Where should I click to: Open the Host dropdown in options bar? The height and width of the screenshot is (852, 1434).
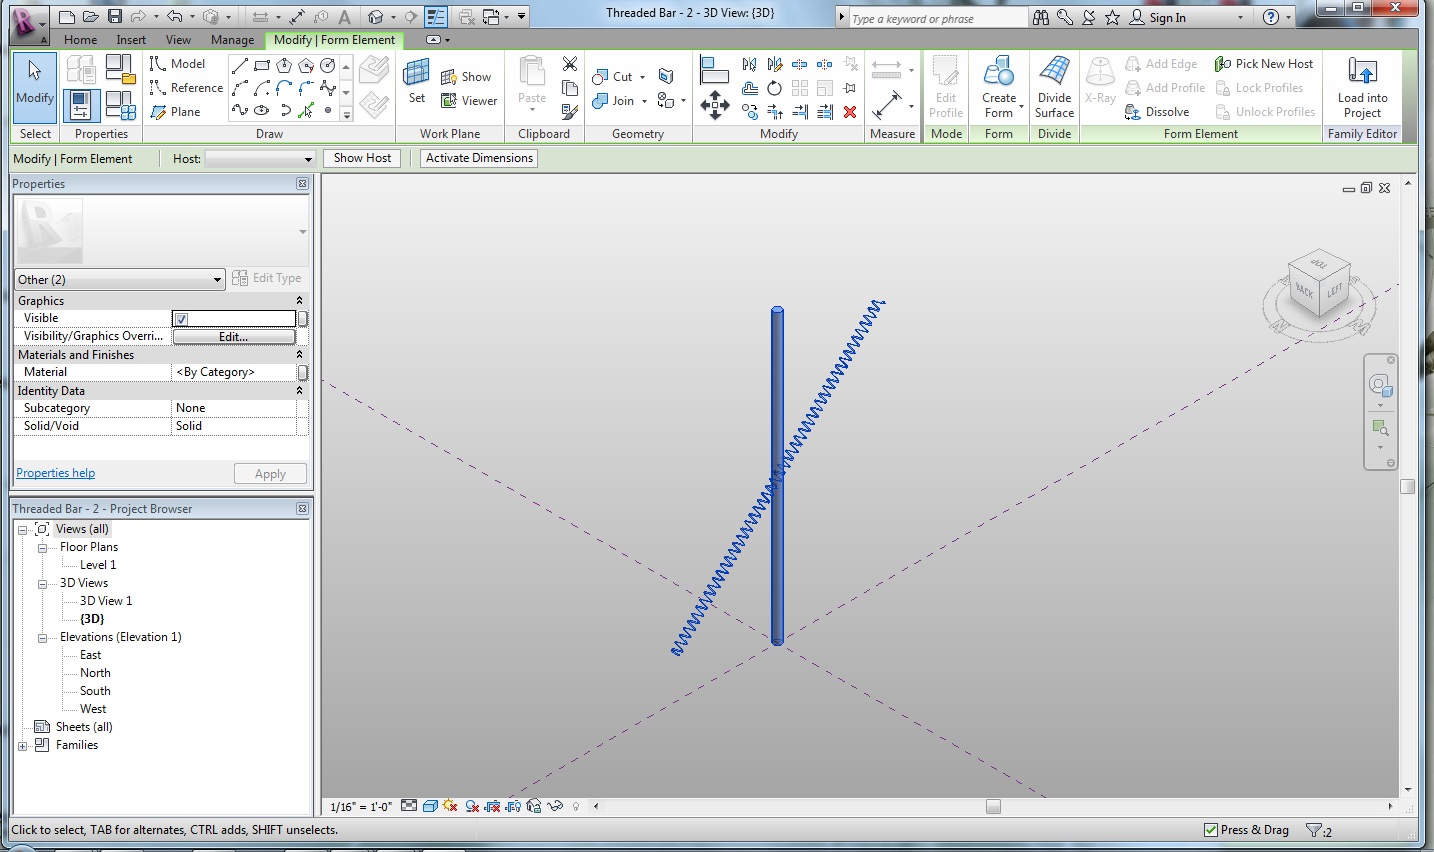pyautogui.click(x=260, y=159)
